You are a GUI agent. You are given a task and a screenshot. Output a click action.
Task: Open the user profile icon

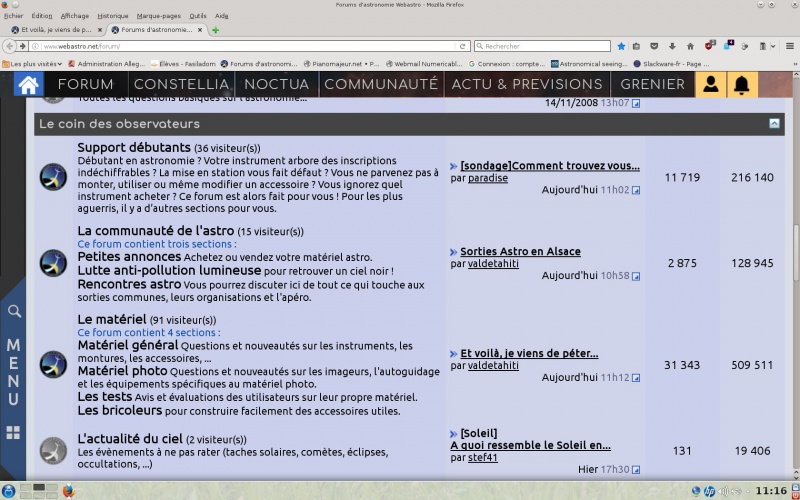click(710, 84)
